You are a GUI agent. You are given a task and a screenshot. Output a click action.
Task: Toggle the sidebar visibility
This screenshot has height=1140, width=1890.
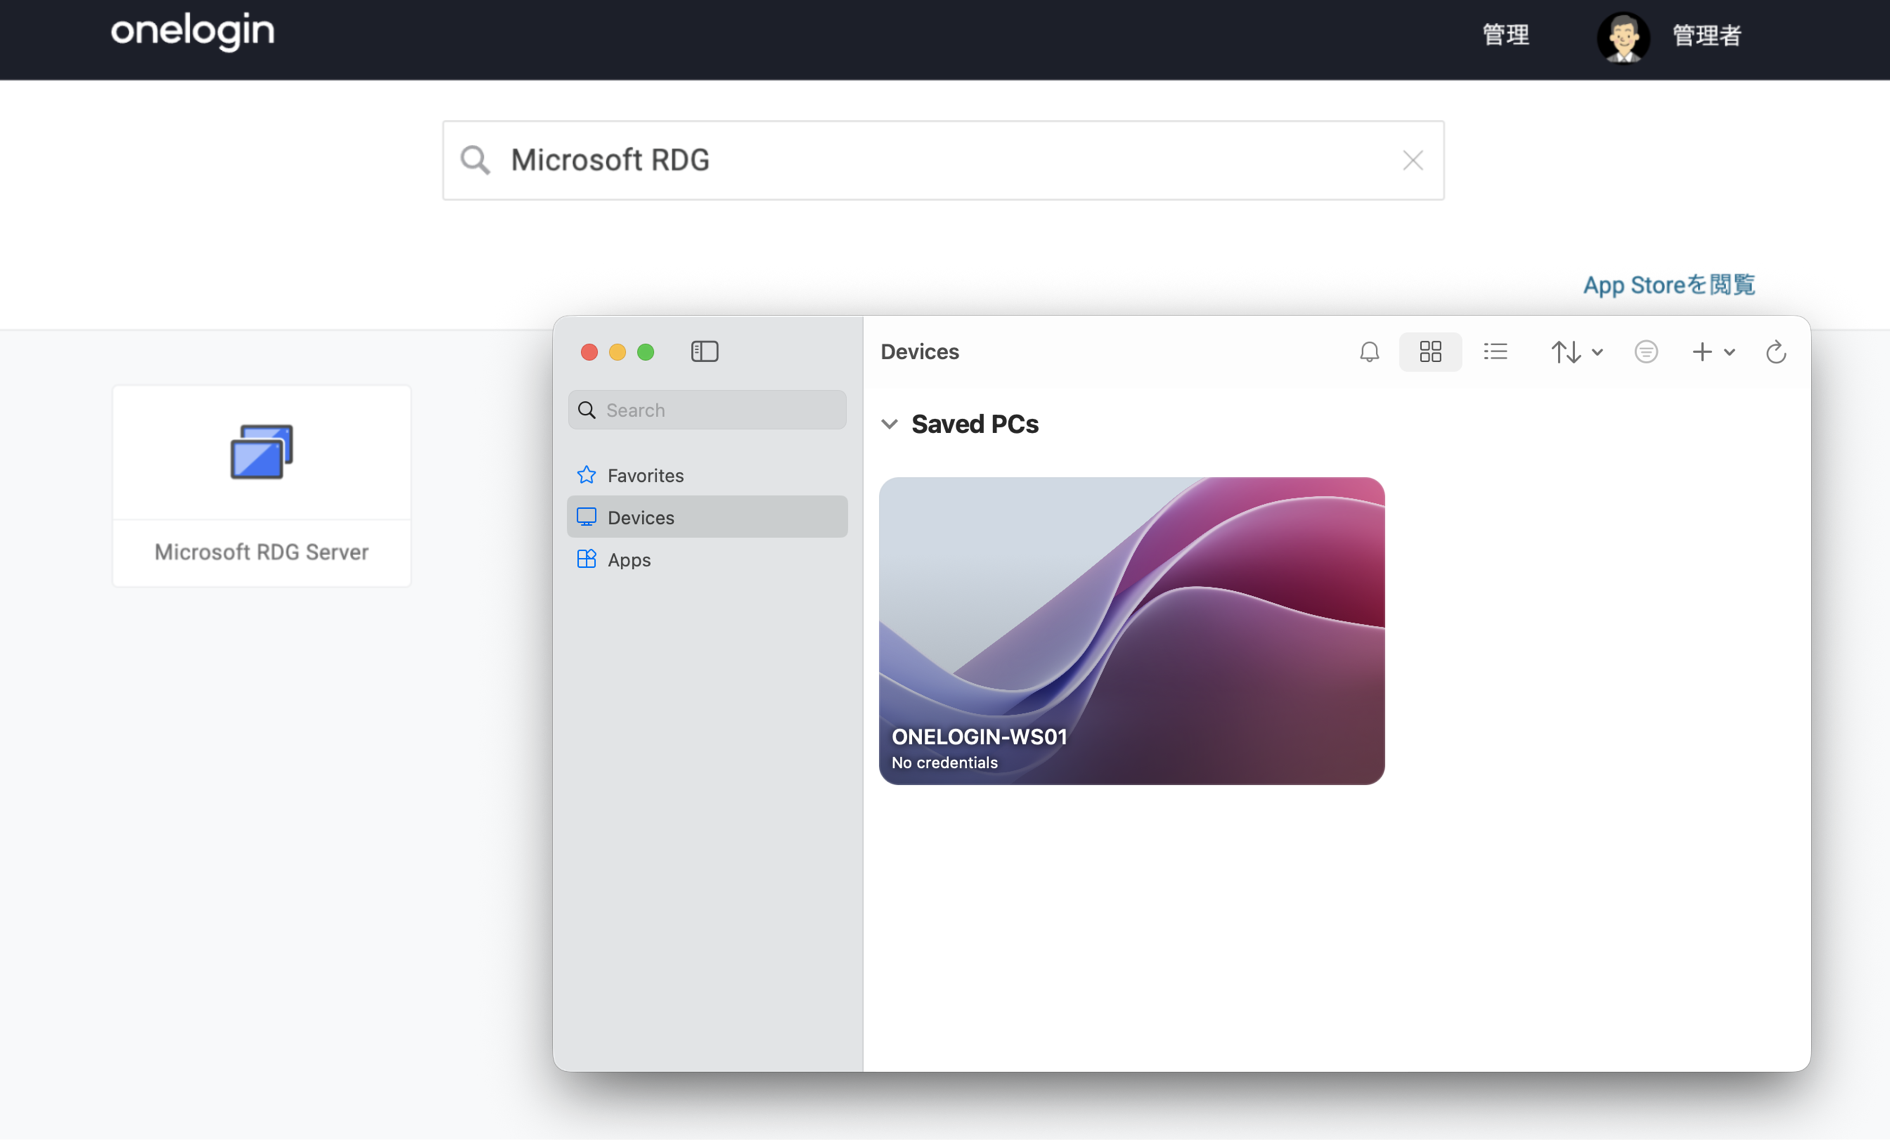pos(704,352)
